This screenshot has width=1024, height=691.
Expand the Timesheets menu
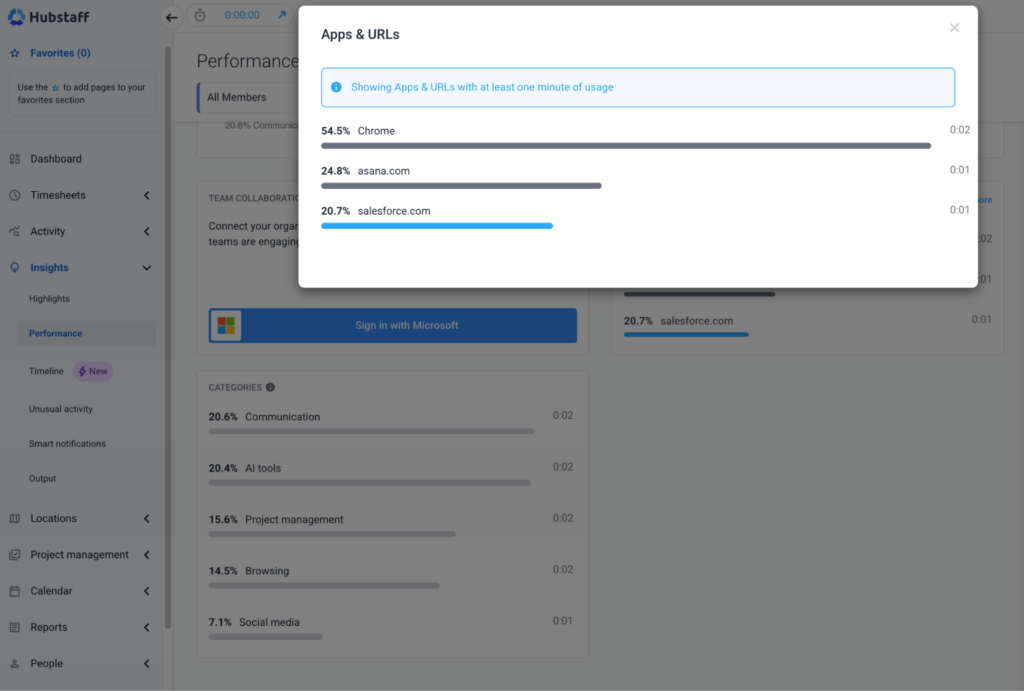[x=146, y=195]
